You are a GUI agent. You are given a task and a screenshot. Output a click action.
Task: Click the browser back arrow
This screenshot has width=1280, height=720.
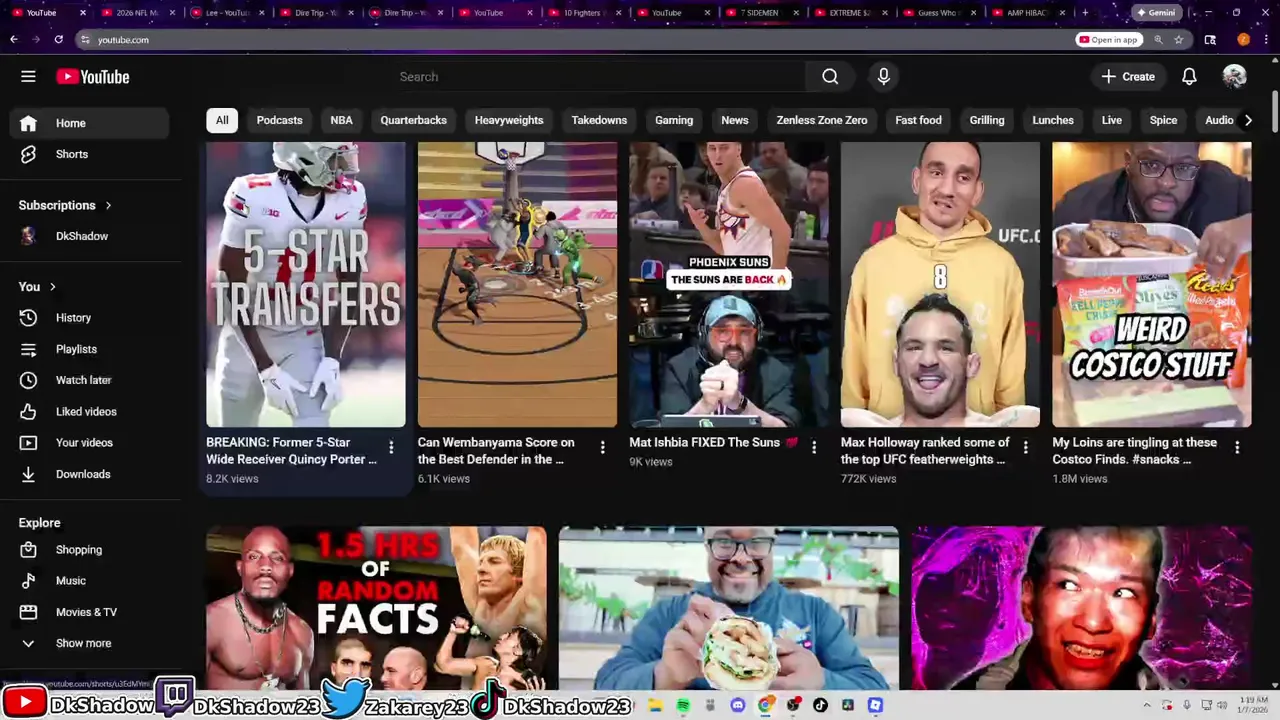[x=13, y=40]
